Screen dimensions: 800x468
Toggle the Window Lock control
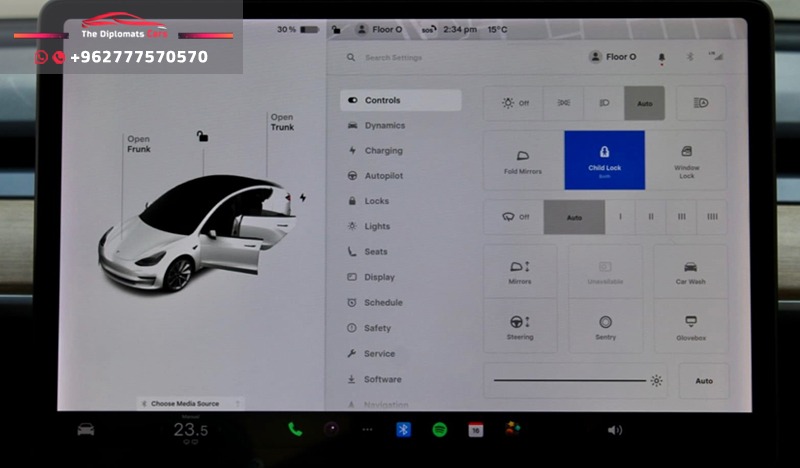[686, 160]
